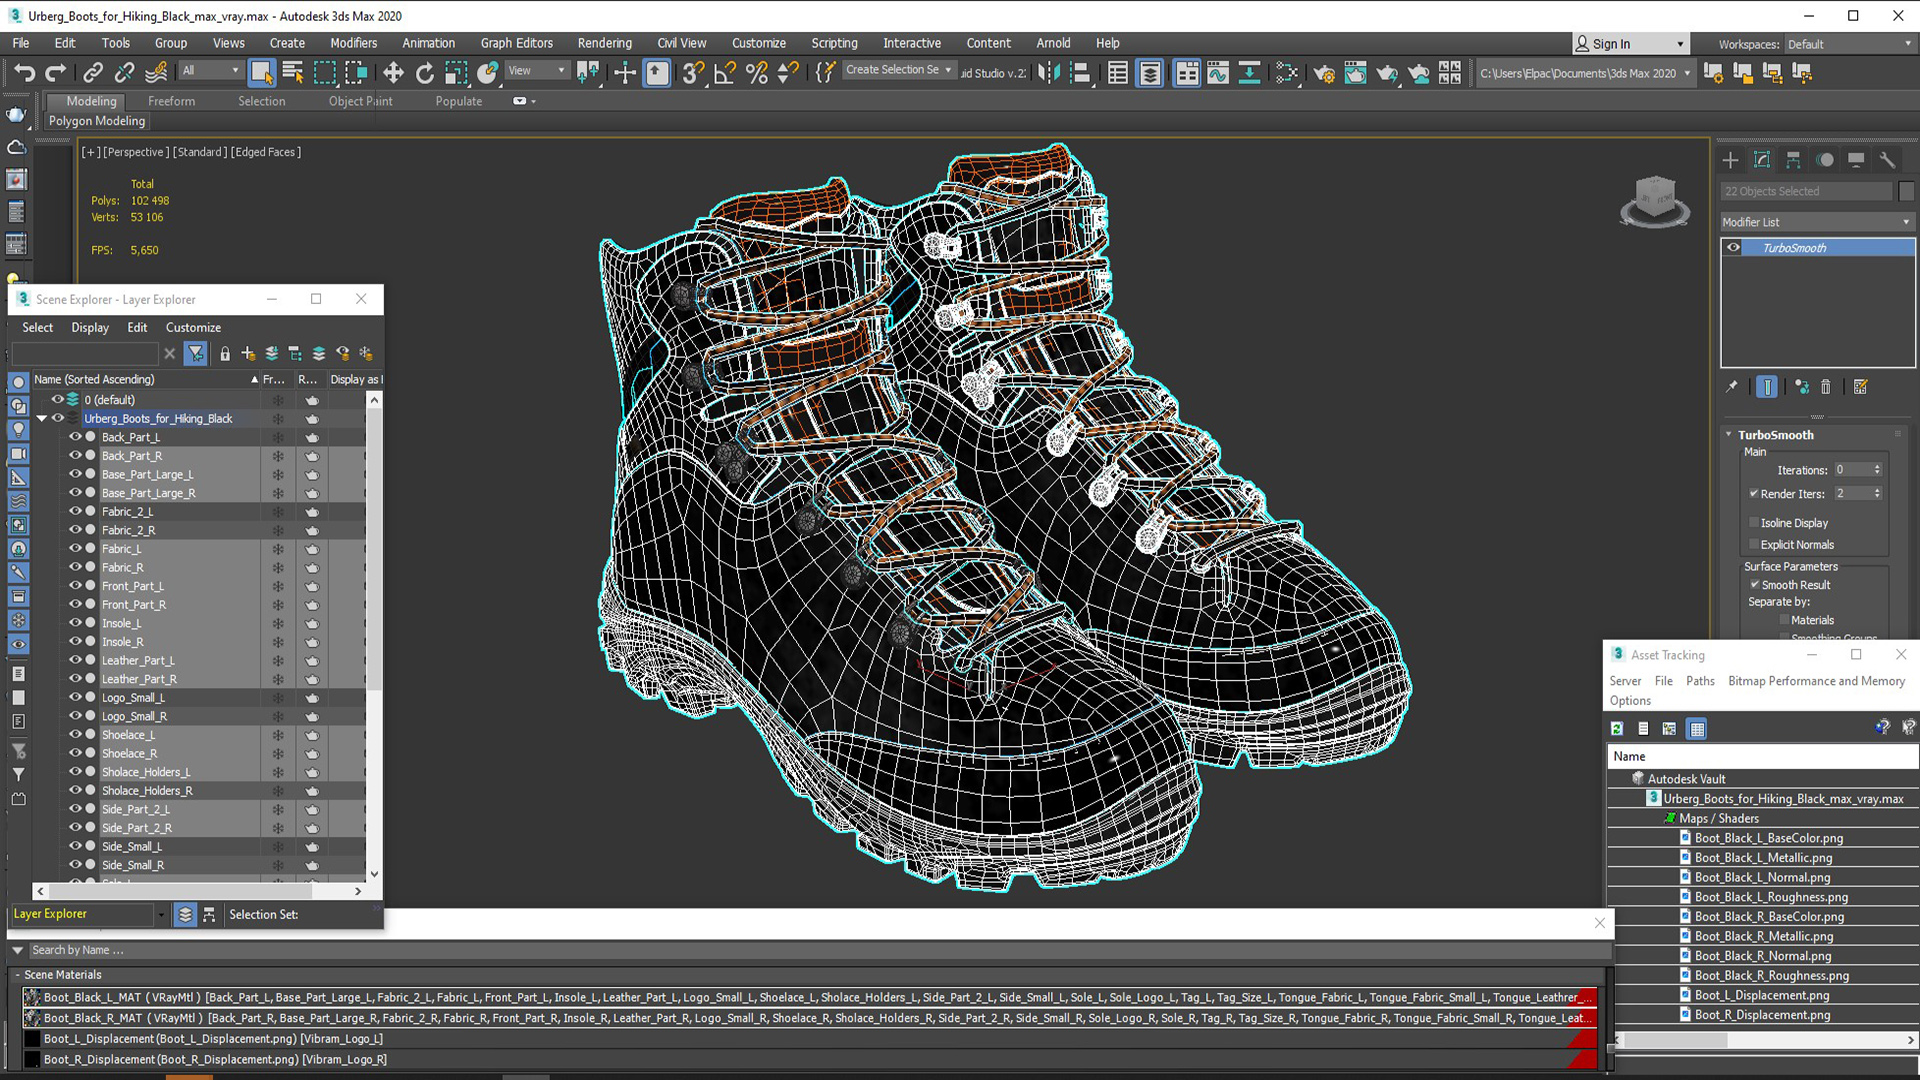Open the View reference coordinate dropdown
The height and width of the screenshot is (1080, 1920).
point(536,71)
